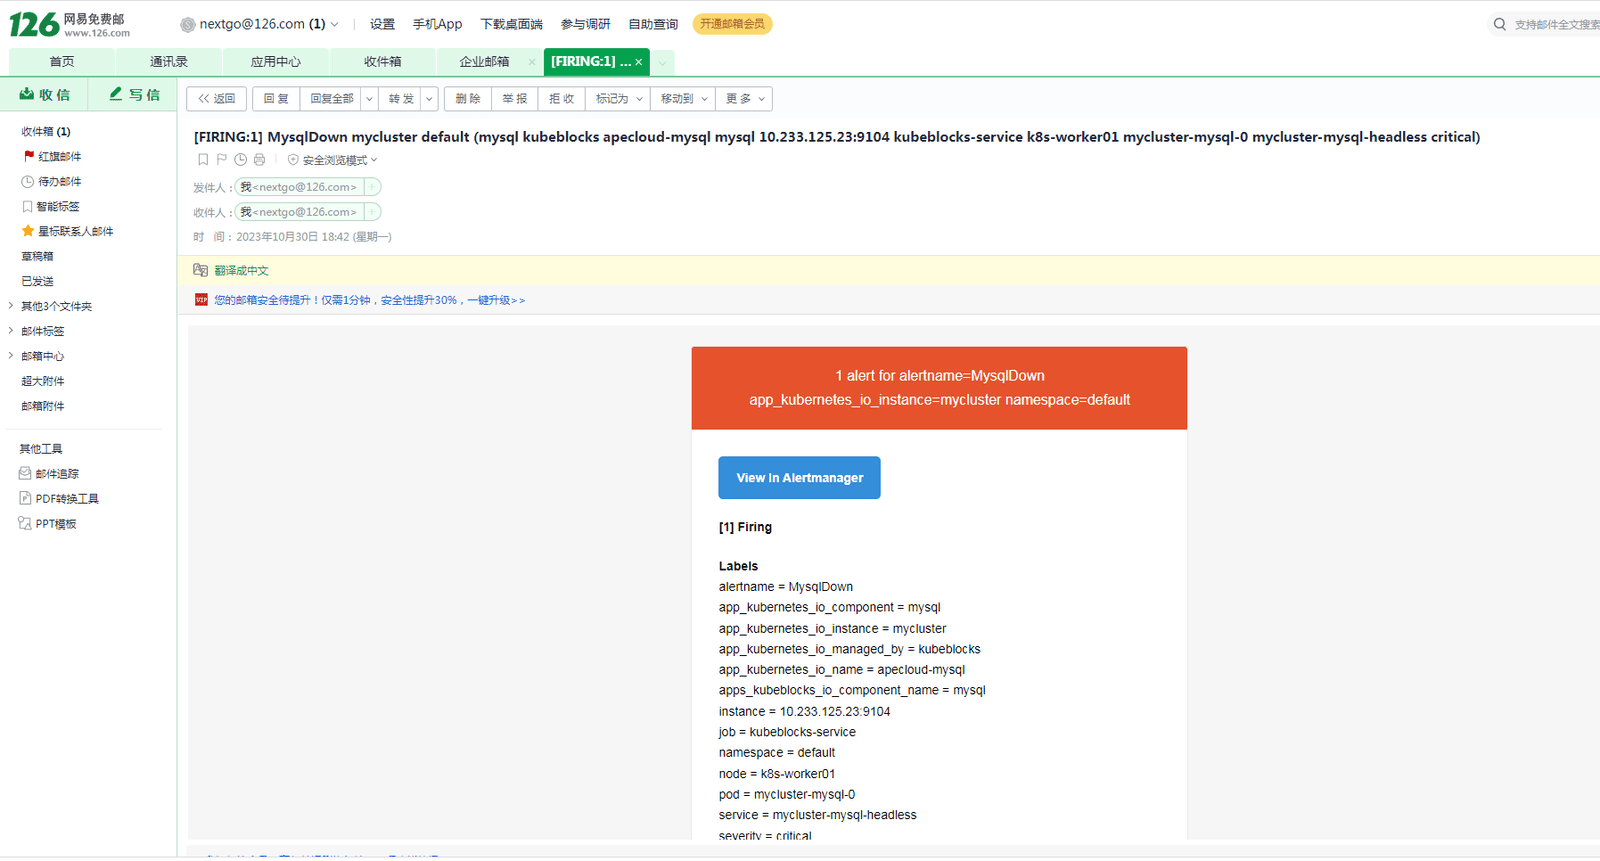
Task: Switch to the 企业邮箱 tab
Action: [x=484, y=62]
